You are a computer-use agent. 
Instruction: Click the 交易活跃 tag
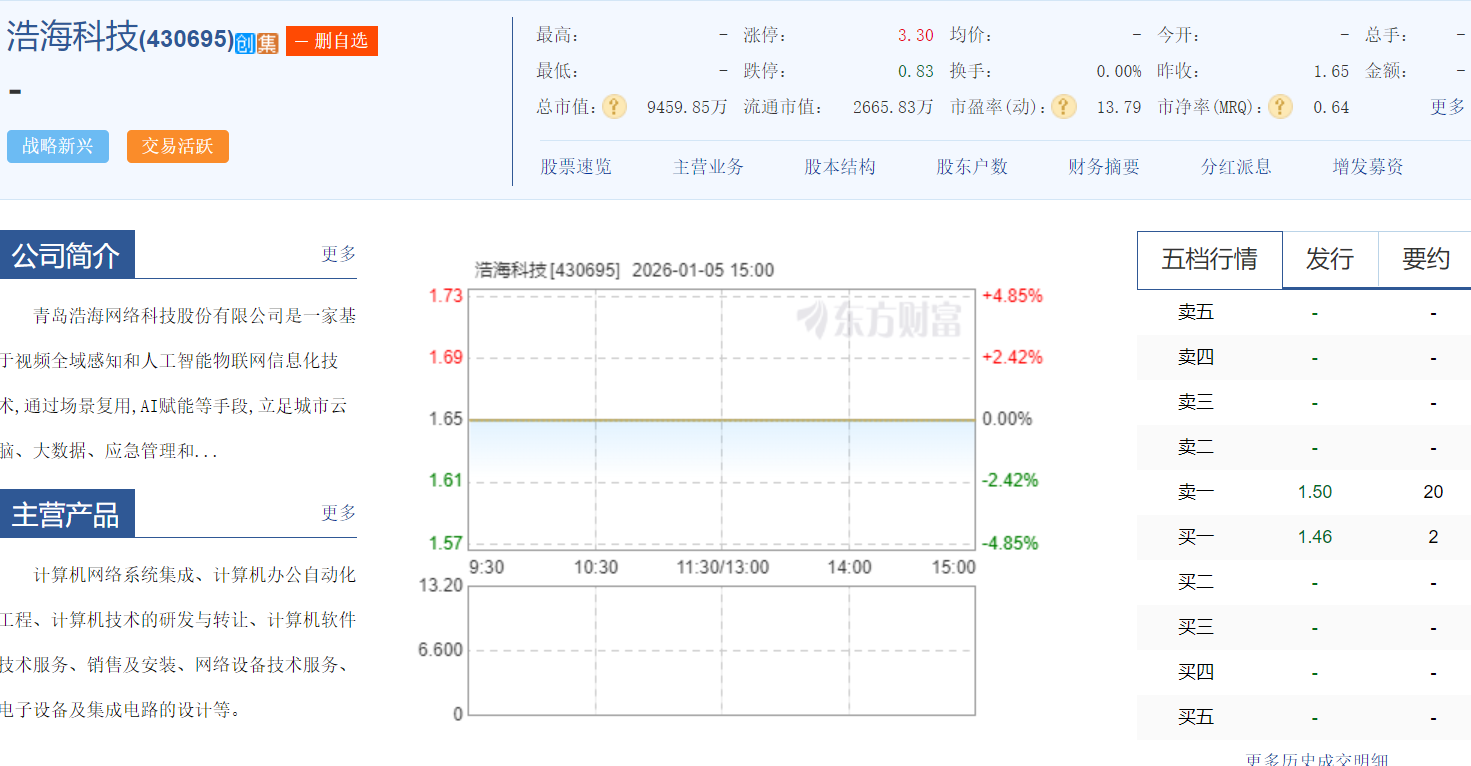pyautogui.click(x=178, y=146)
